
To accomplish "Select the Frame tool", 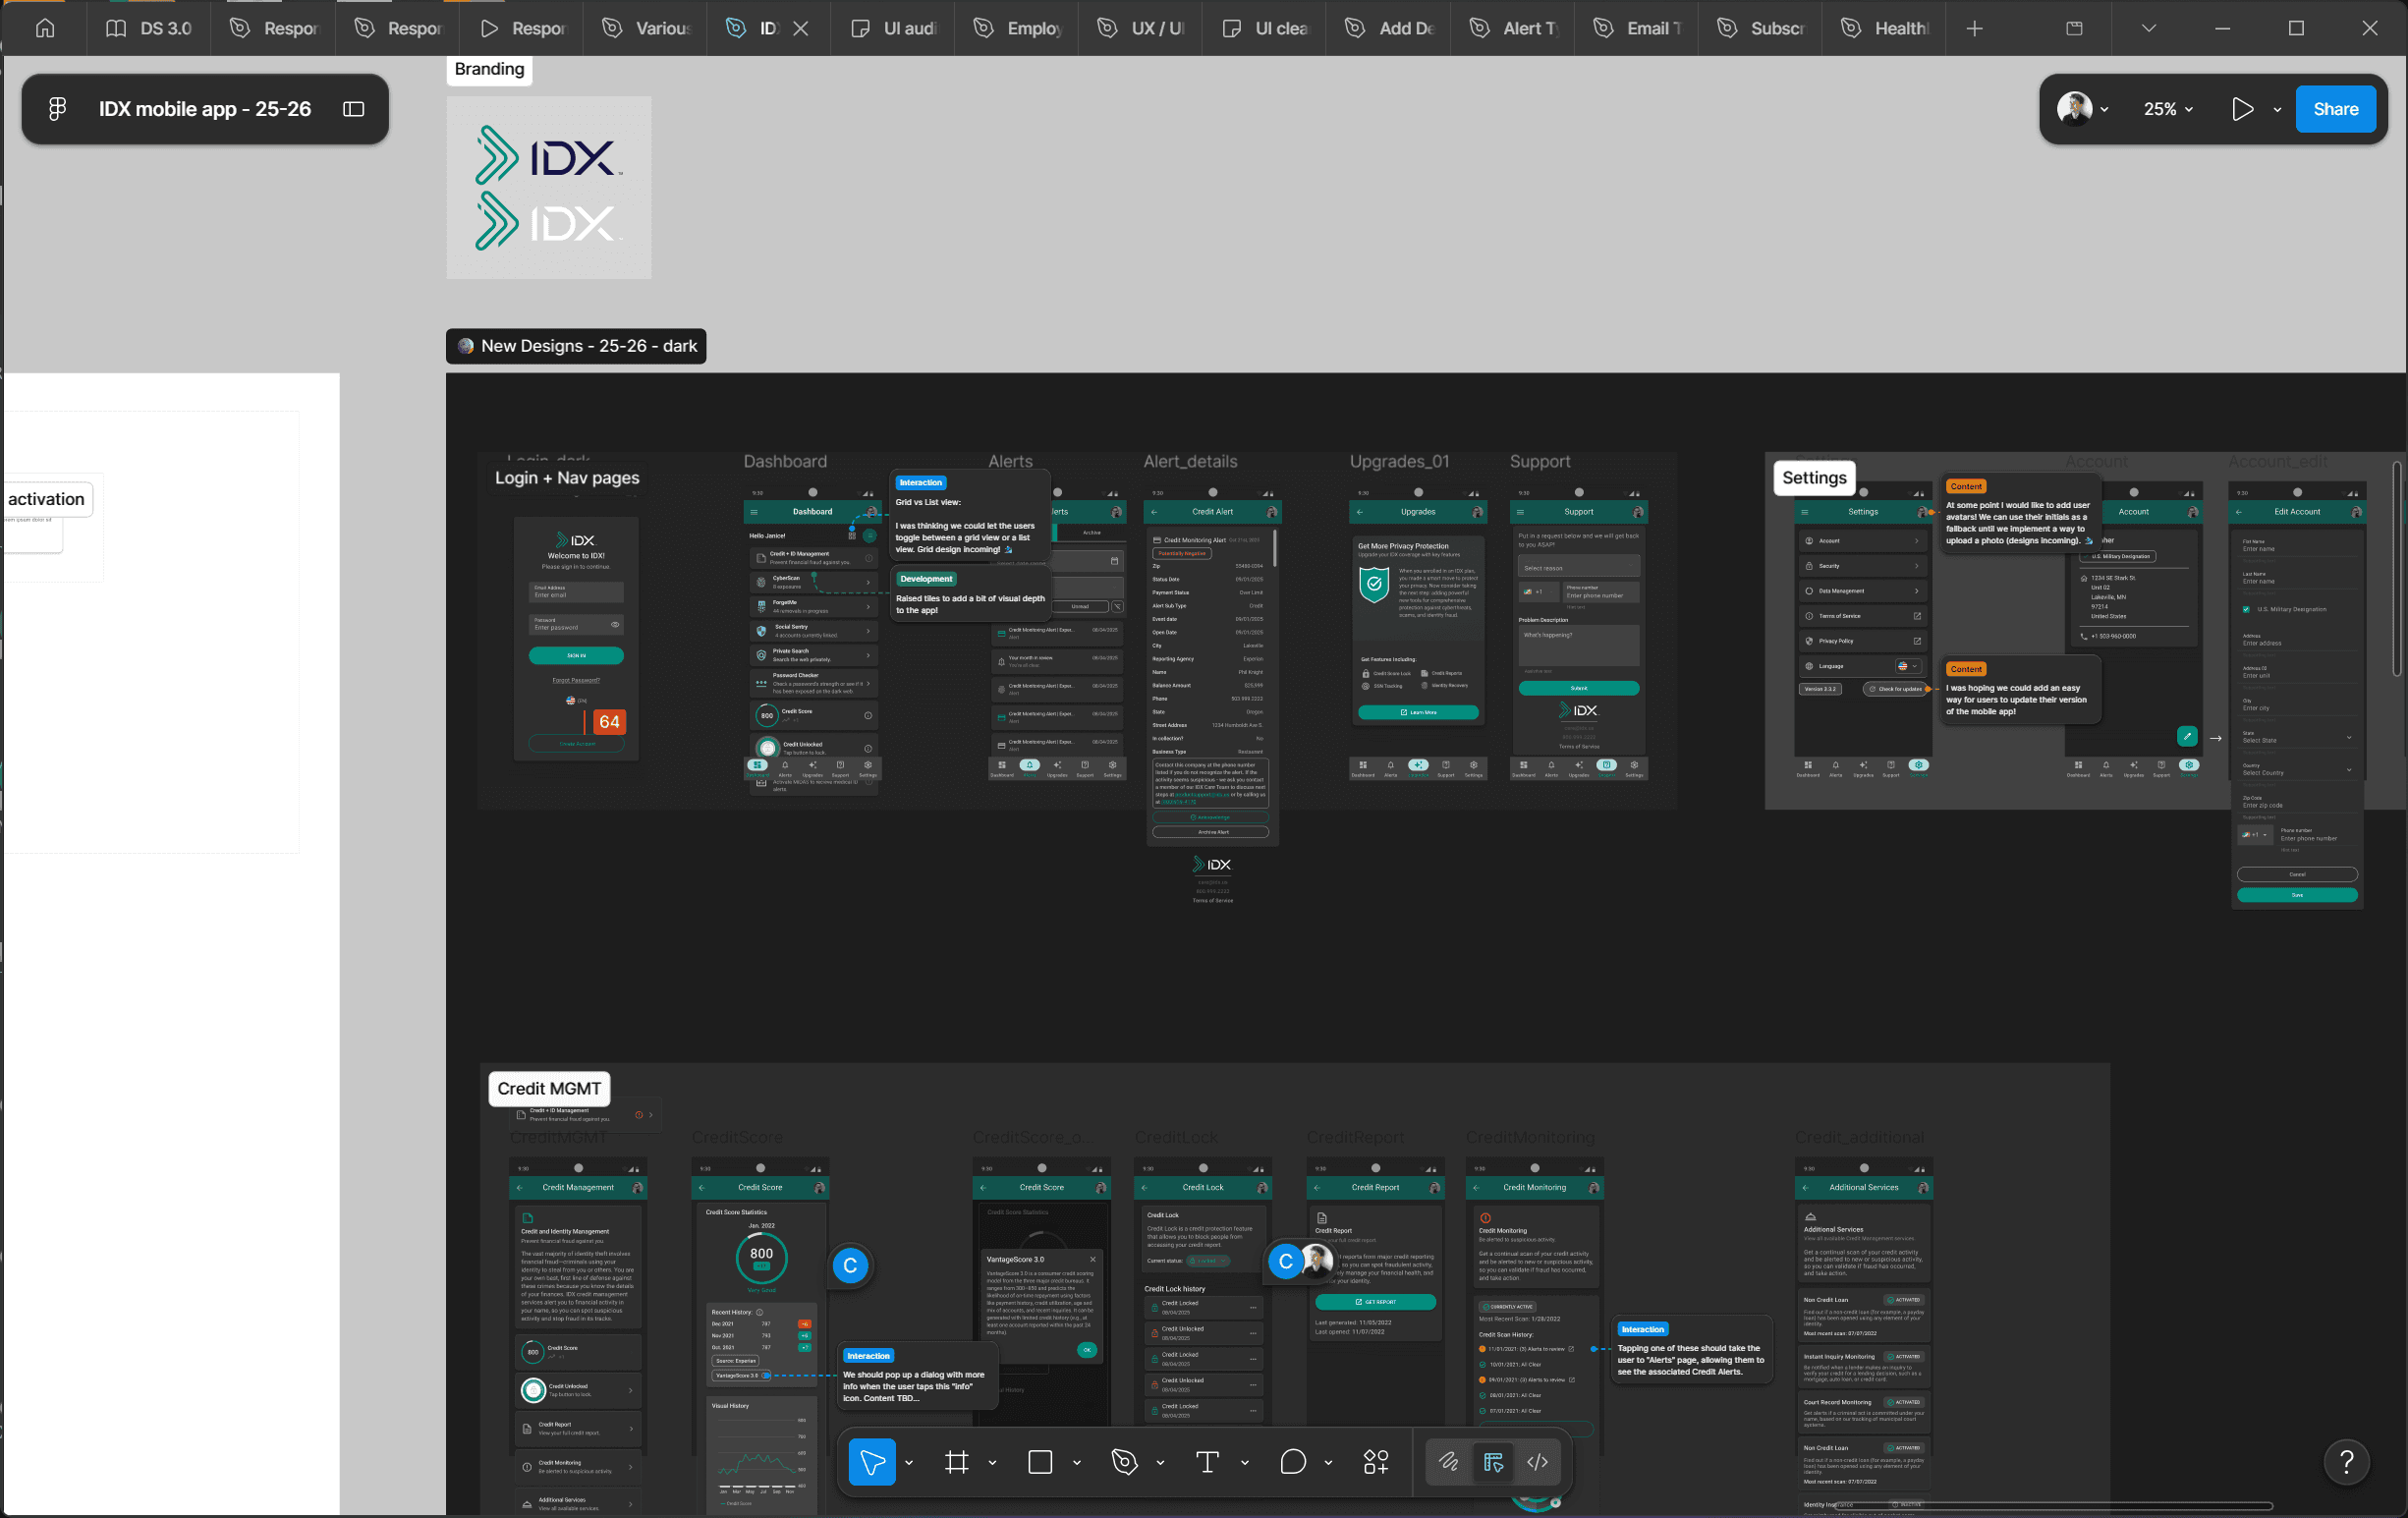I will coord(957,1462).
